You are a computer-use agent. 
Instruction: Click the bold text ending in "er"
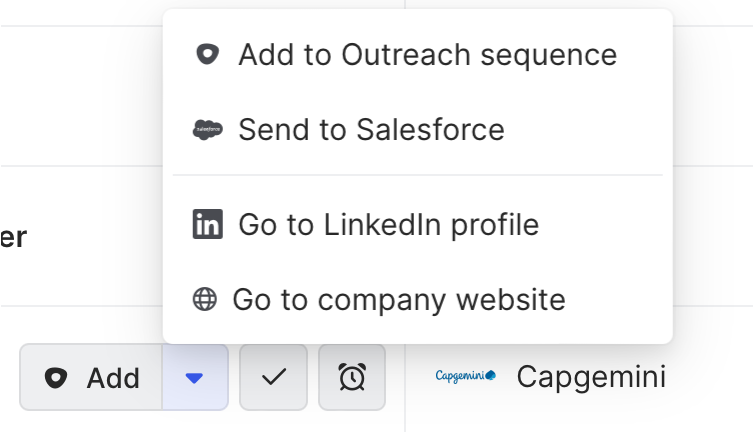coord(13,237)
